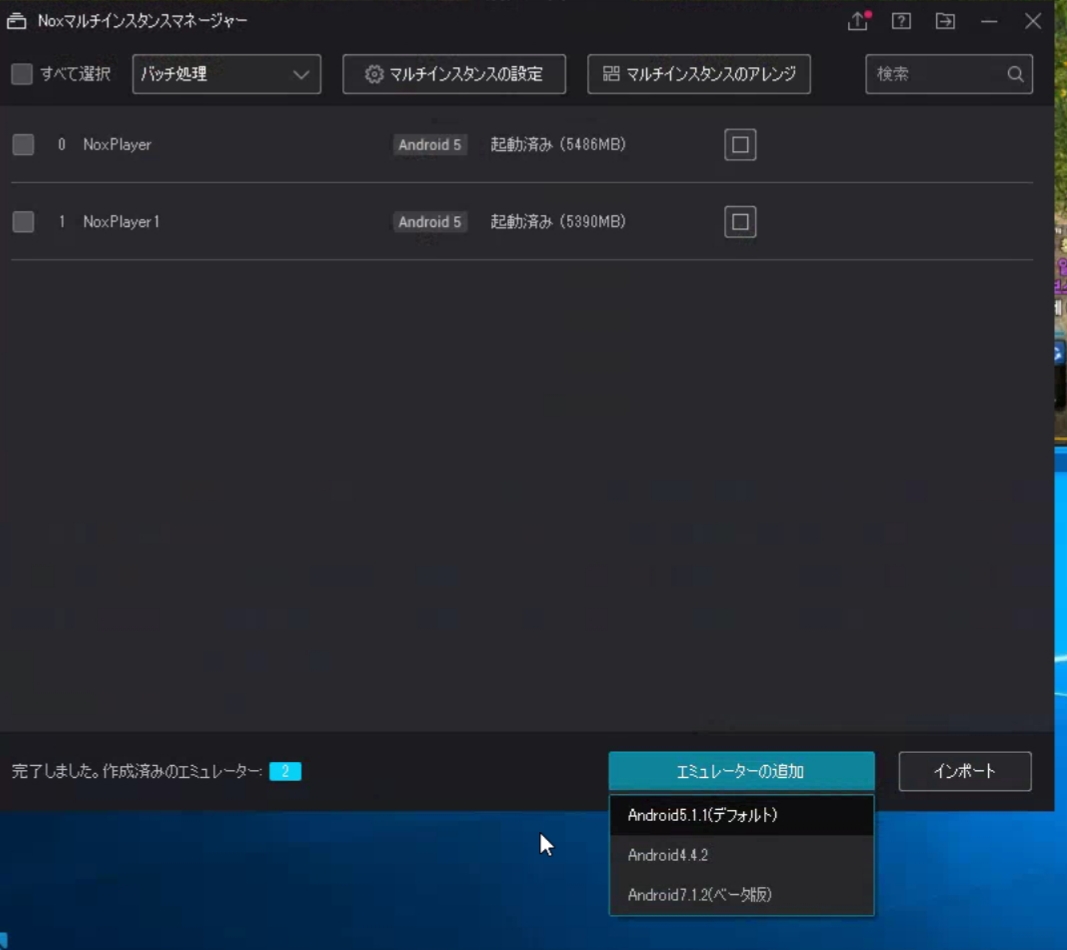
Task: Click the created emulator count badge 2
Action: coord(285,771)
